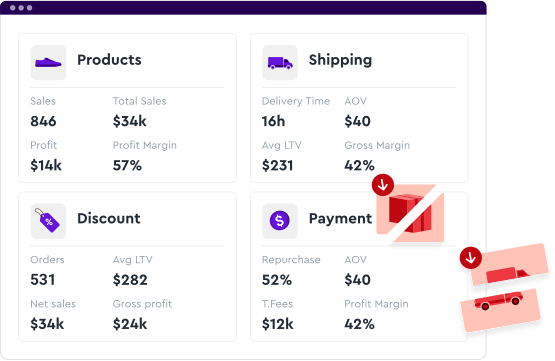Click the dollar sign Payment icon
555x361 pixels.
[280, 221]
